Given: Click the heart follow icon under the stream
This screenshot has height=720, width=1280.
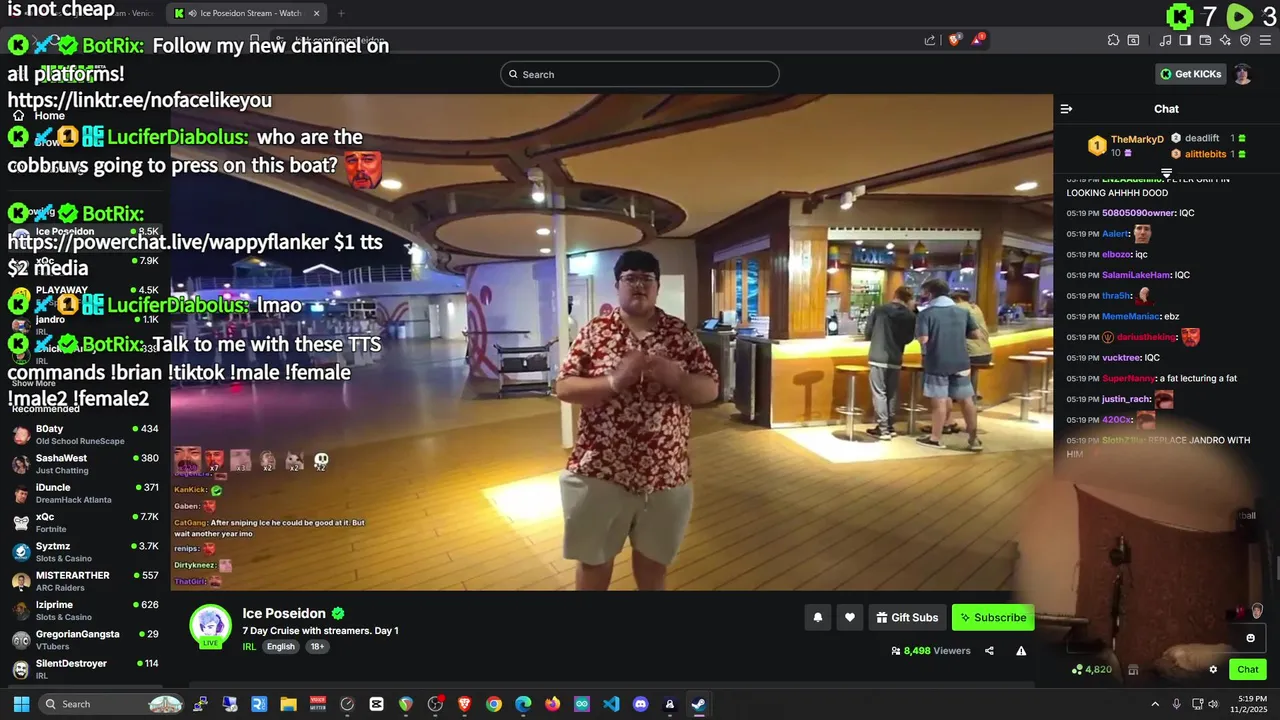Looking at the screenshot, I should pos(850,618).
